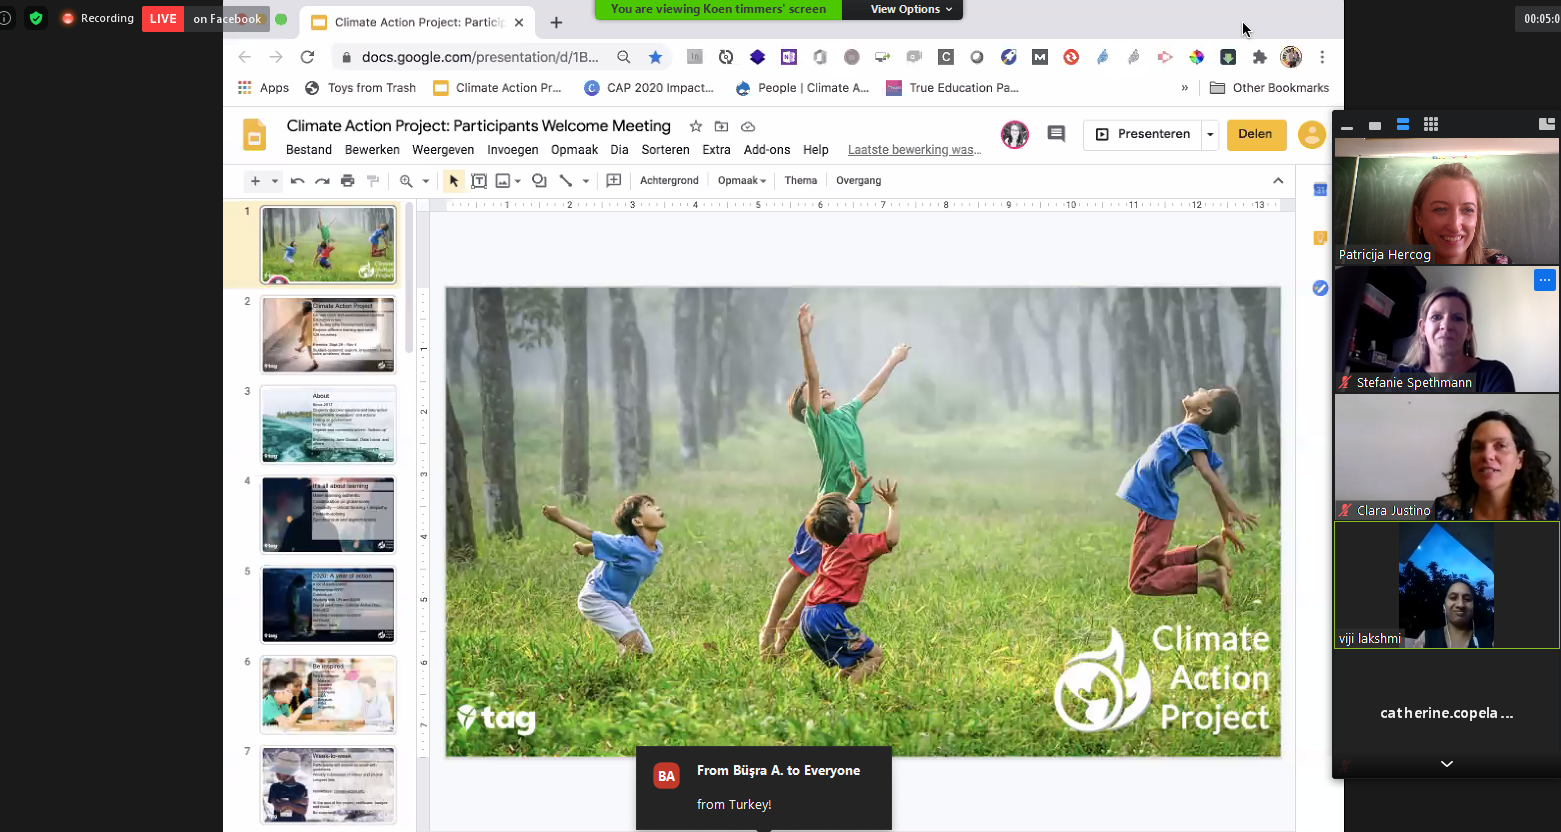Click the paint format roller icon
This screenshot has width=1561, height=832.
pyautogui.click(x=373, y=181)
